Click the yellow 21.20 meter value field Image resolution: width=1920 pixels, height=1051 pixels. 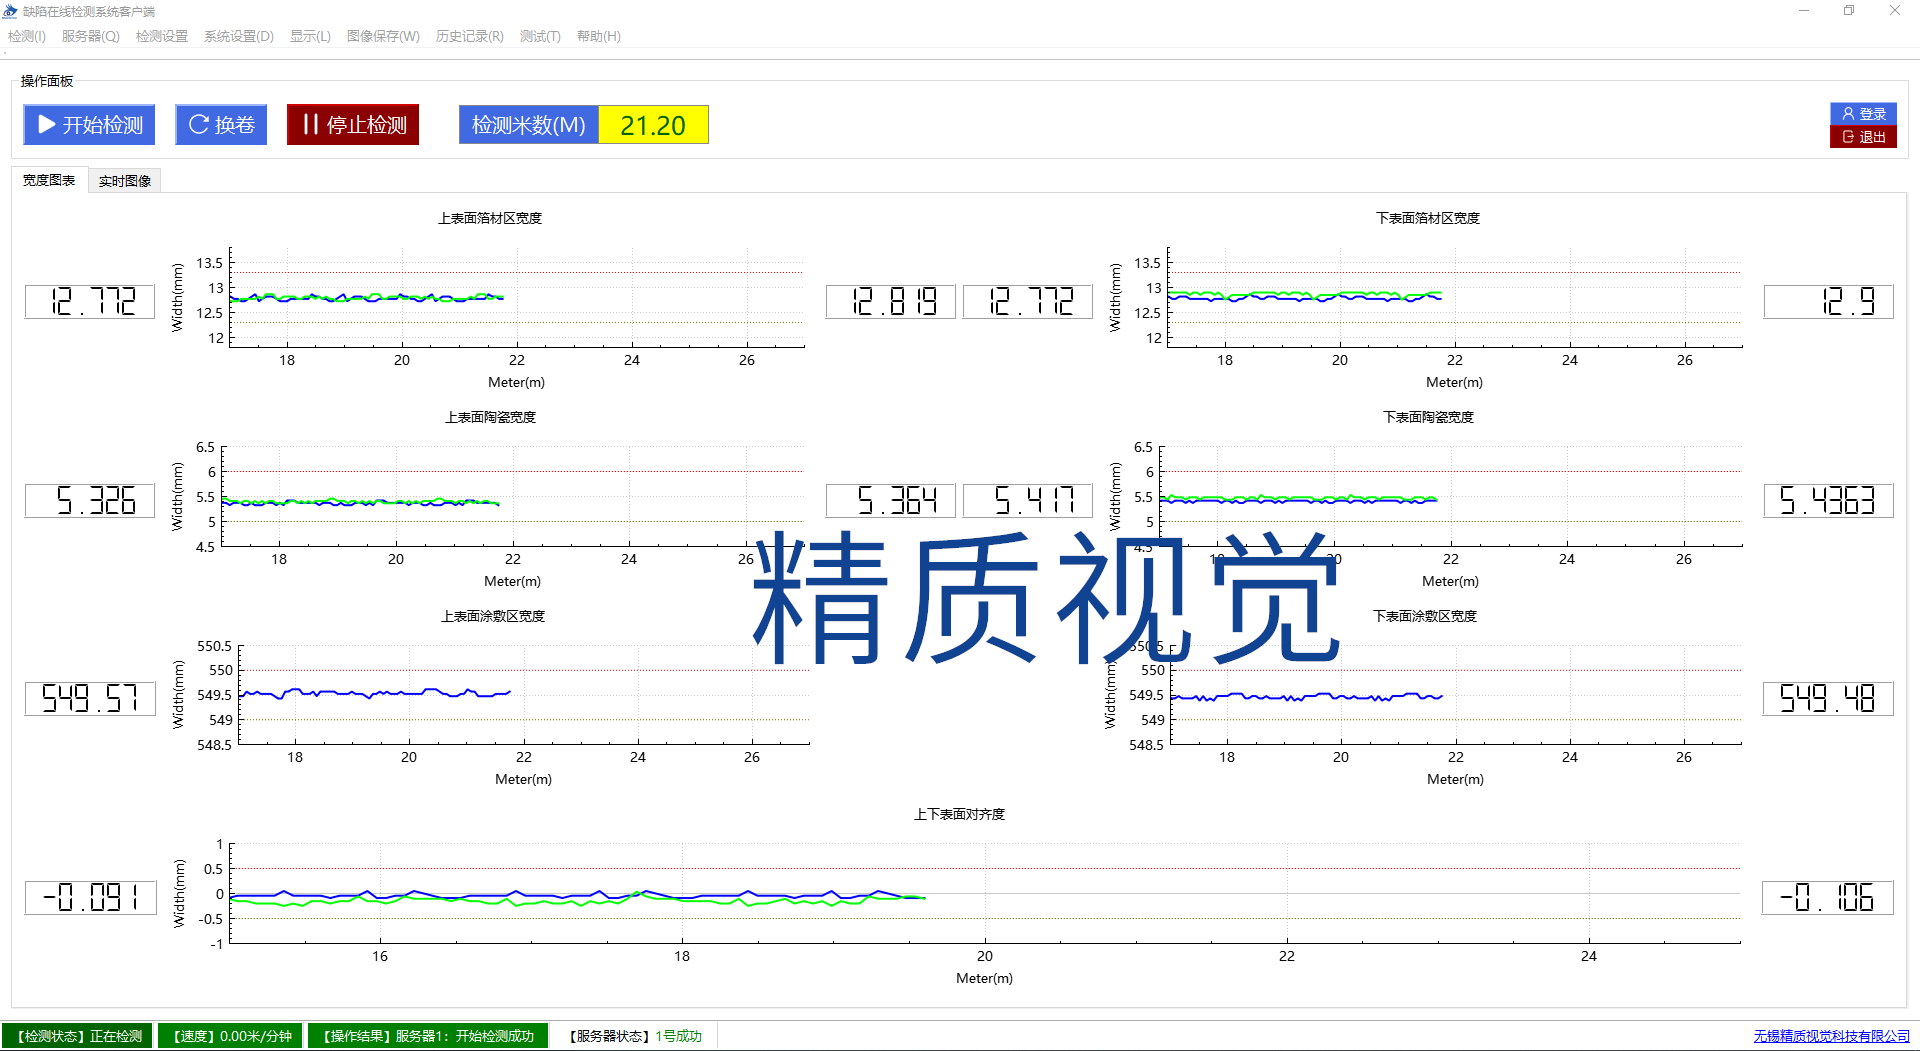(x=653, y=125)
